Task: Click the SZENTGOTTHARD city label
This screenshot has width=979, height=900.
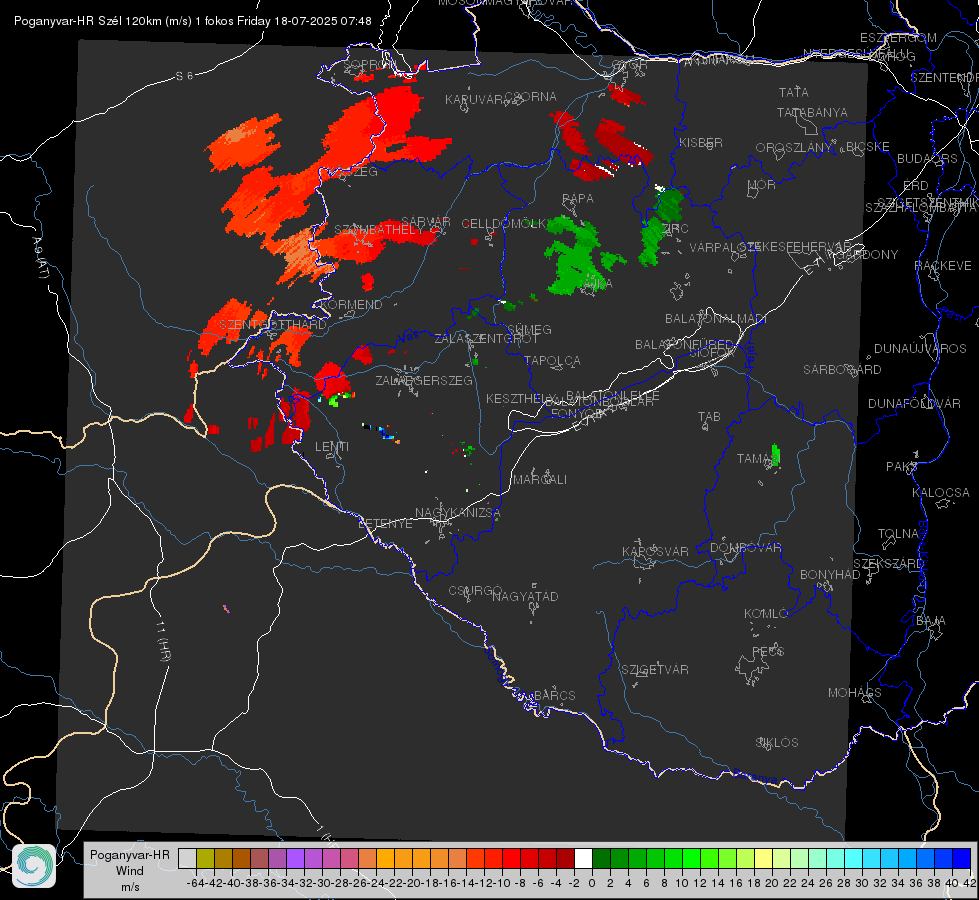Action: (x=273, y=325)
